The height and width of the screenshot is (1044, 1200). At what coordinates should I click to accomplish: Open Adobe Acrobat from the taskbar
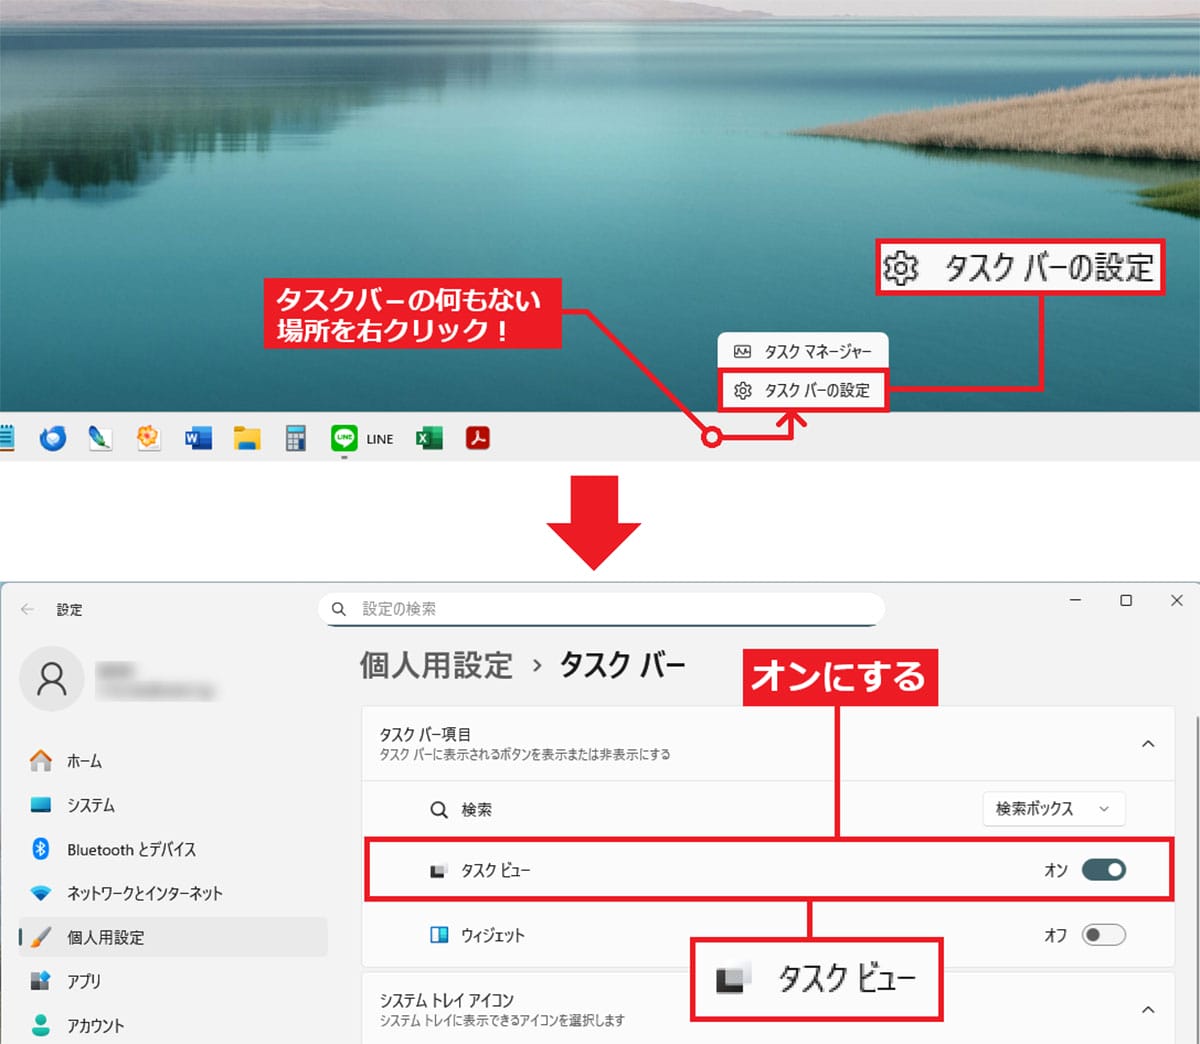[478, 438]
